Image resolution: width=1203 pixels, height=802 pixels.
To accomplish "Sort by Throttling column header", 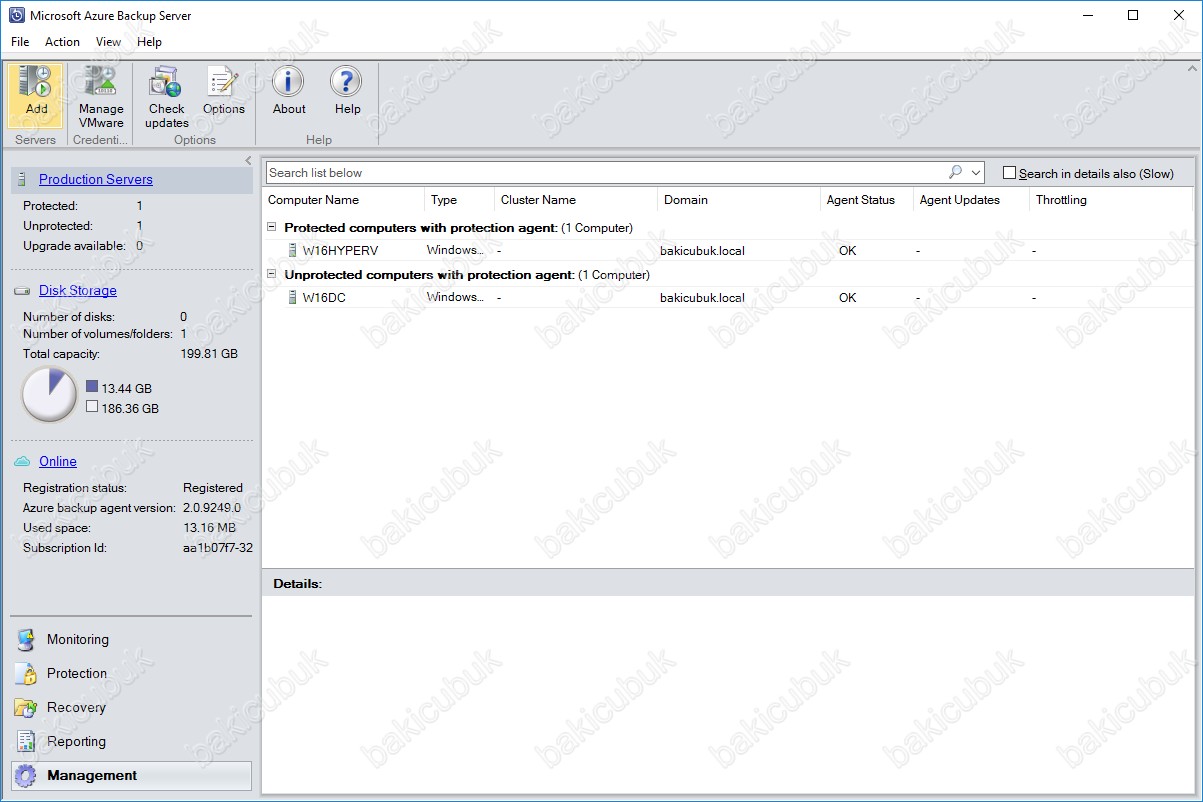I will [x=1112, y=200].
